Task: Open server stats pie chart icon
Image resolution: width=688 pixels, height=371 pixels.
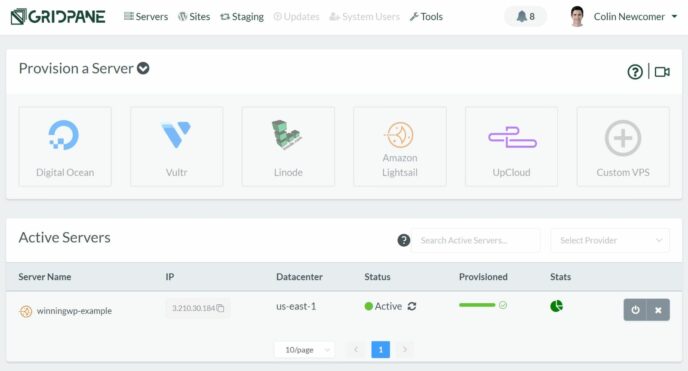Action: [556, 306]
